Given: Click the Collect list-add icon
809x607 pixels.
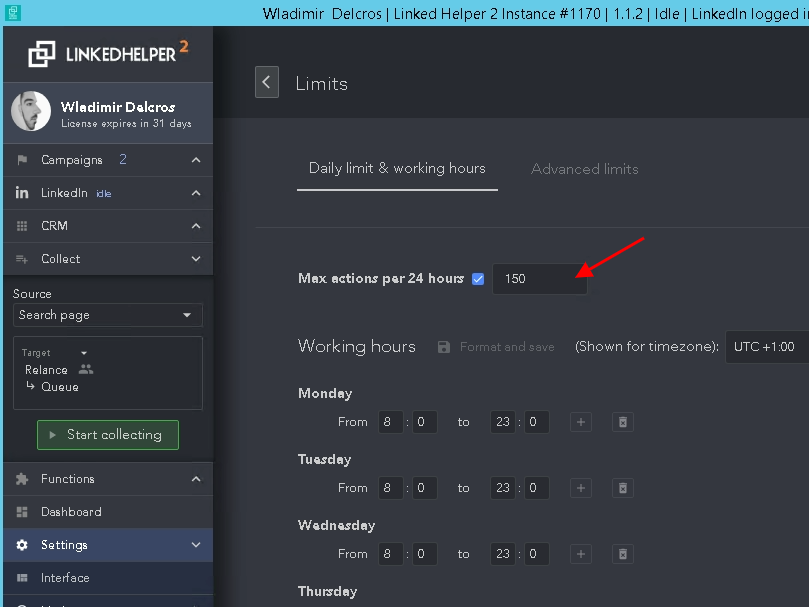Looking at the screenshot, I should (x=22, y=259).
